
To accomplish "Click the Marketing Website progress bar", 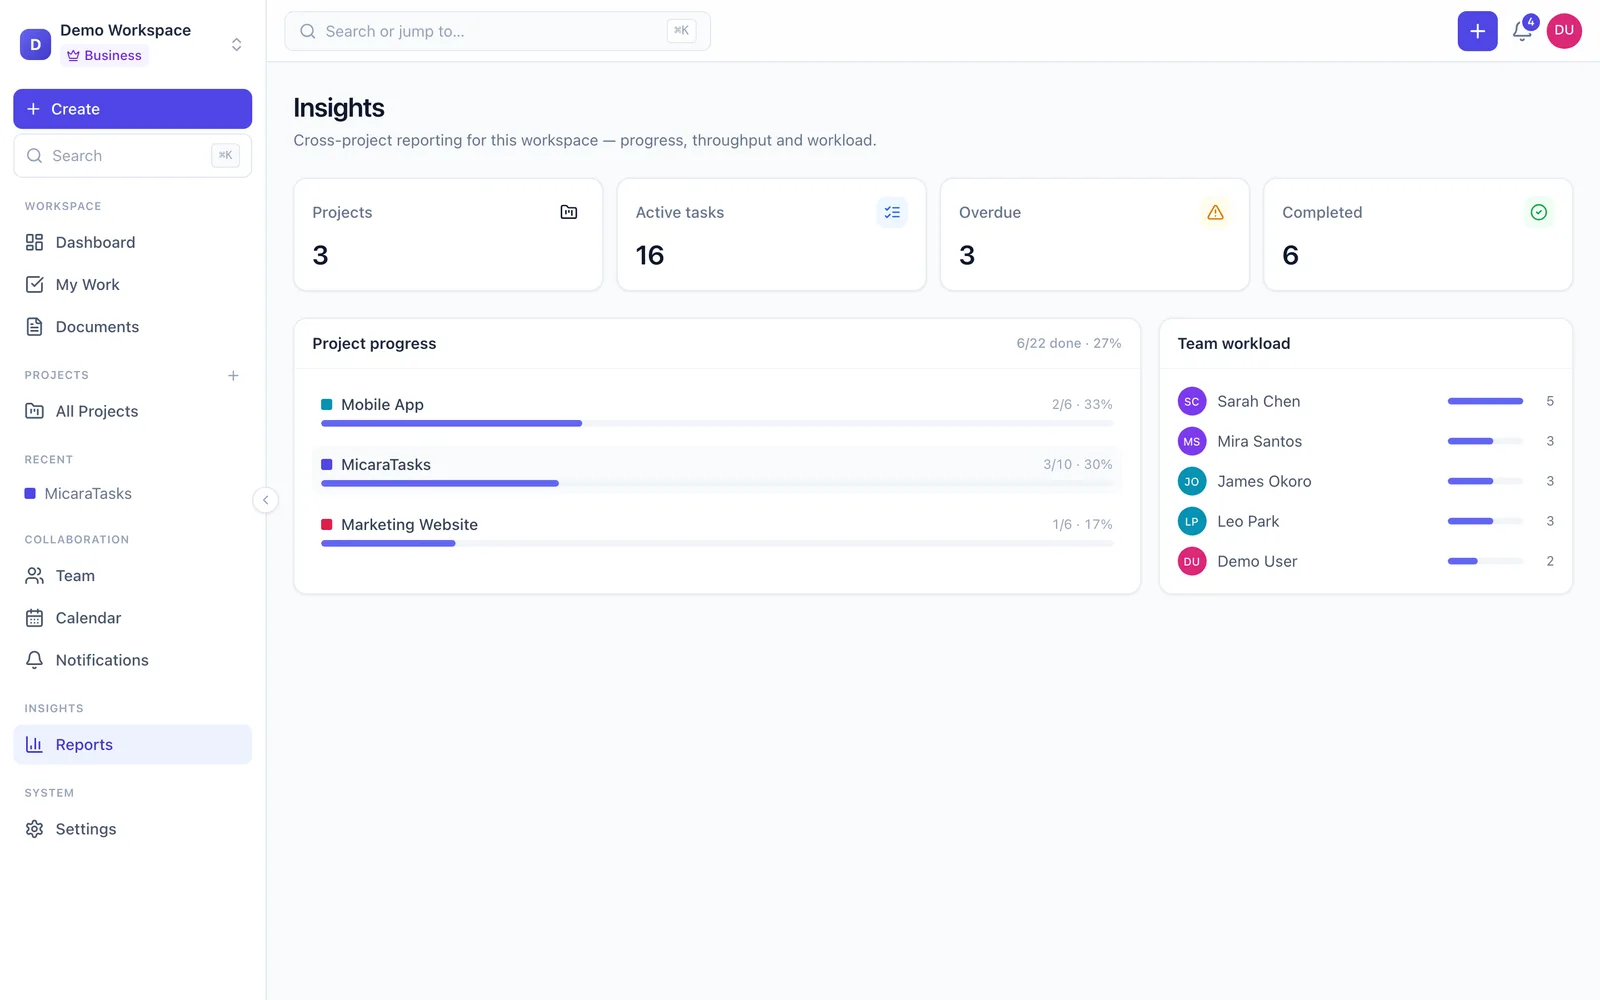I will tap(717, 544).
